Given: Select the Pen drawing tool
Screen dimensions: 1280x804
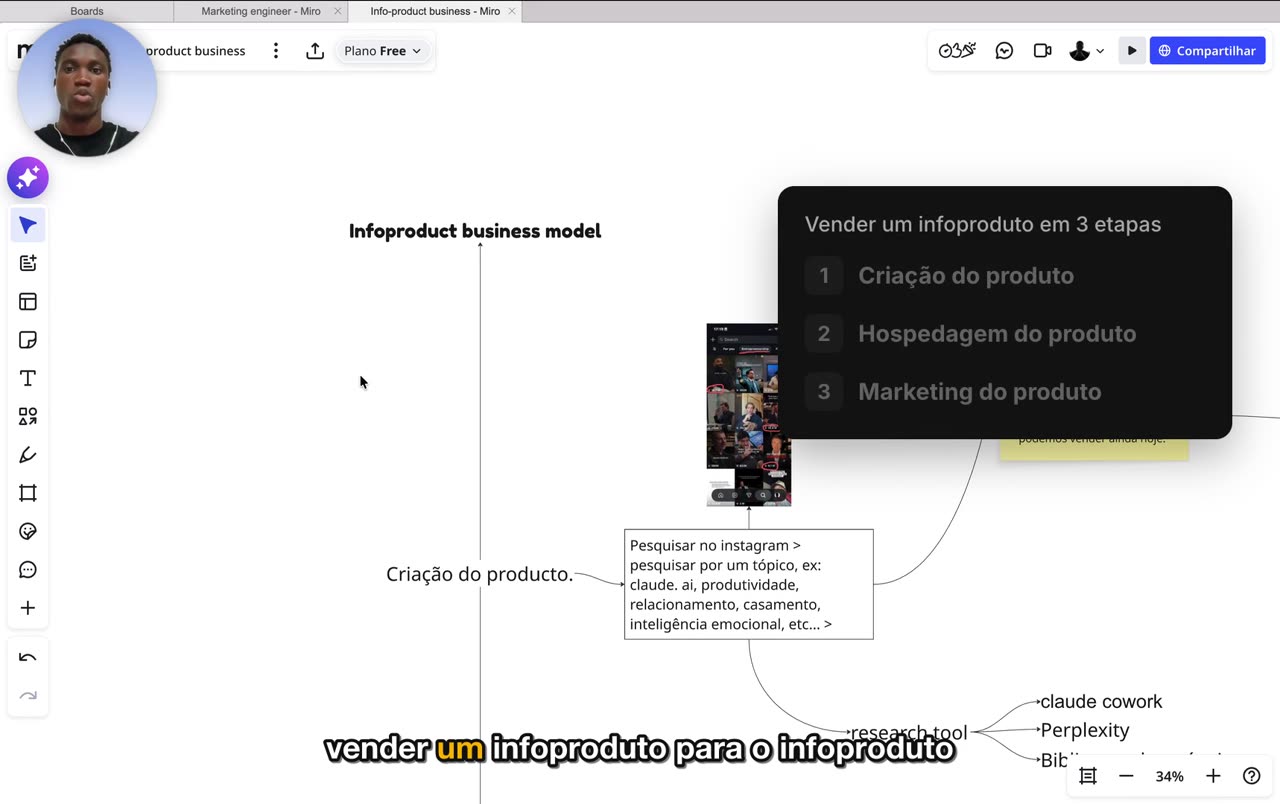Looking at the screenshot, I should [28, 455].
